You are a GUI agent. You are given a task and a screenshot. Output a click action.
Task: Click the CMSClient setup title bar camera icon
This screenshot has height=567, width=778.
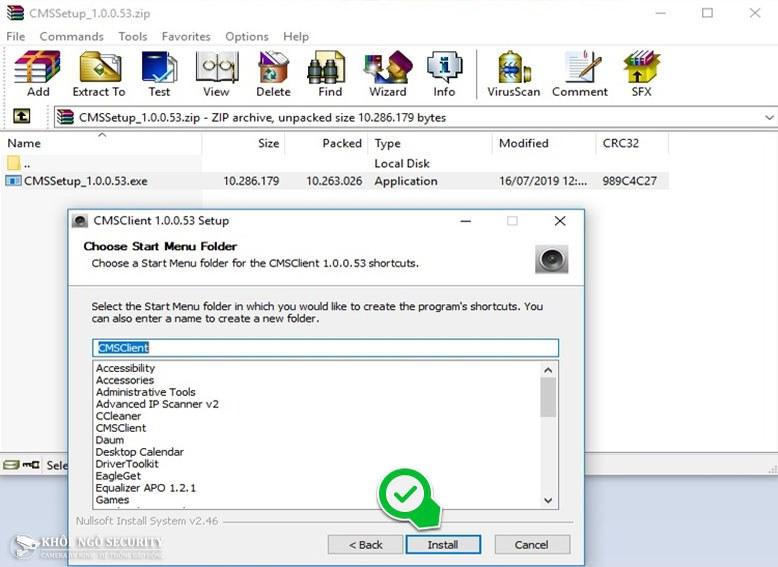(x=80, y=221)
